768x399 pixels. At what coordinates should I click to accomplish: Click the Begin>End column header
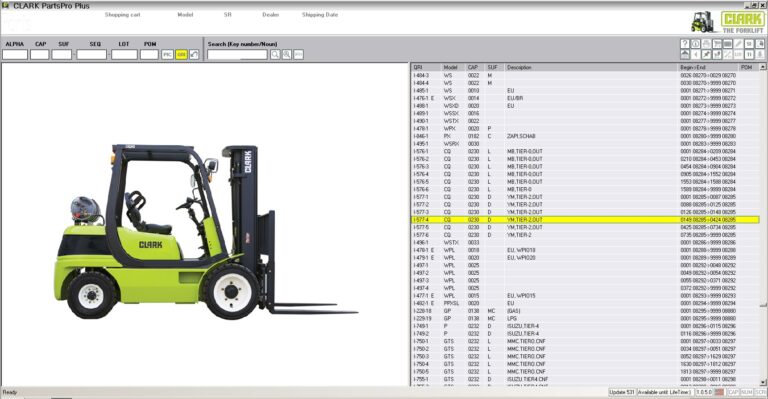tap(708, 67)
